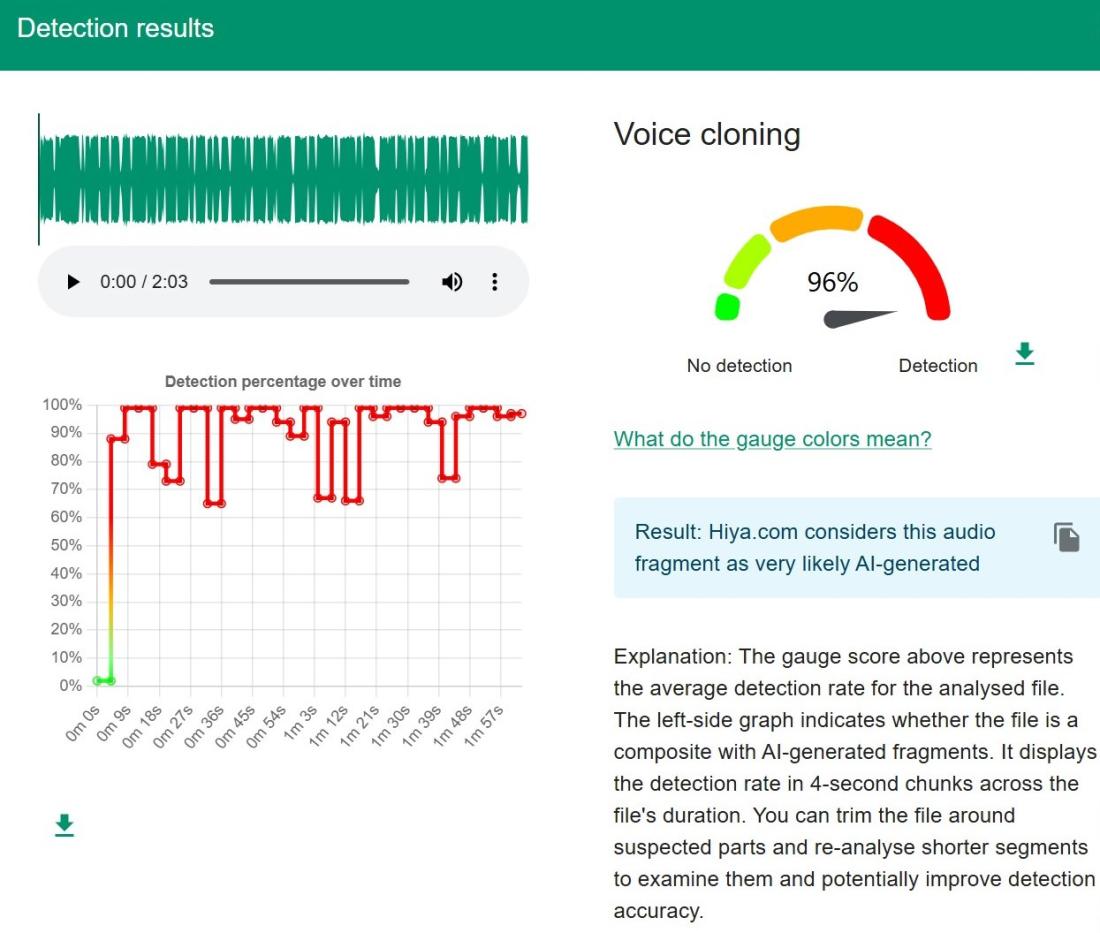Click the last data point at chart end
Screen dimensions: 1100x933
pyautogui.click(x=521, y=414)
